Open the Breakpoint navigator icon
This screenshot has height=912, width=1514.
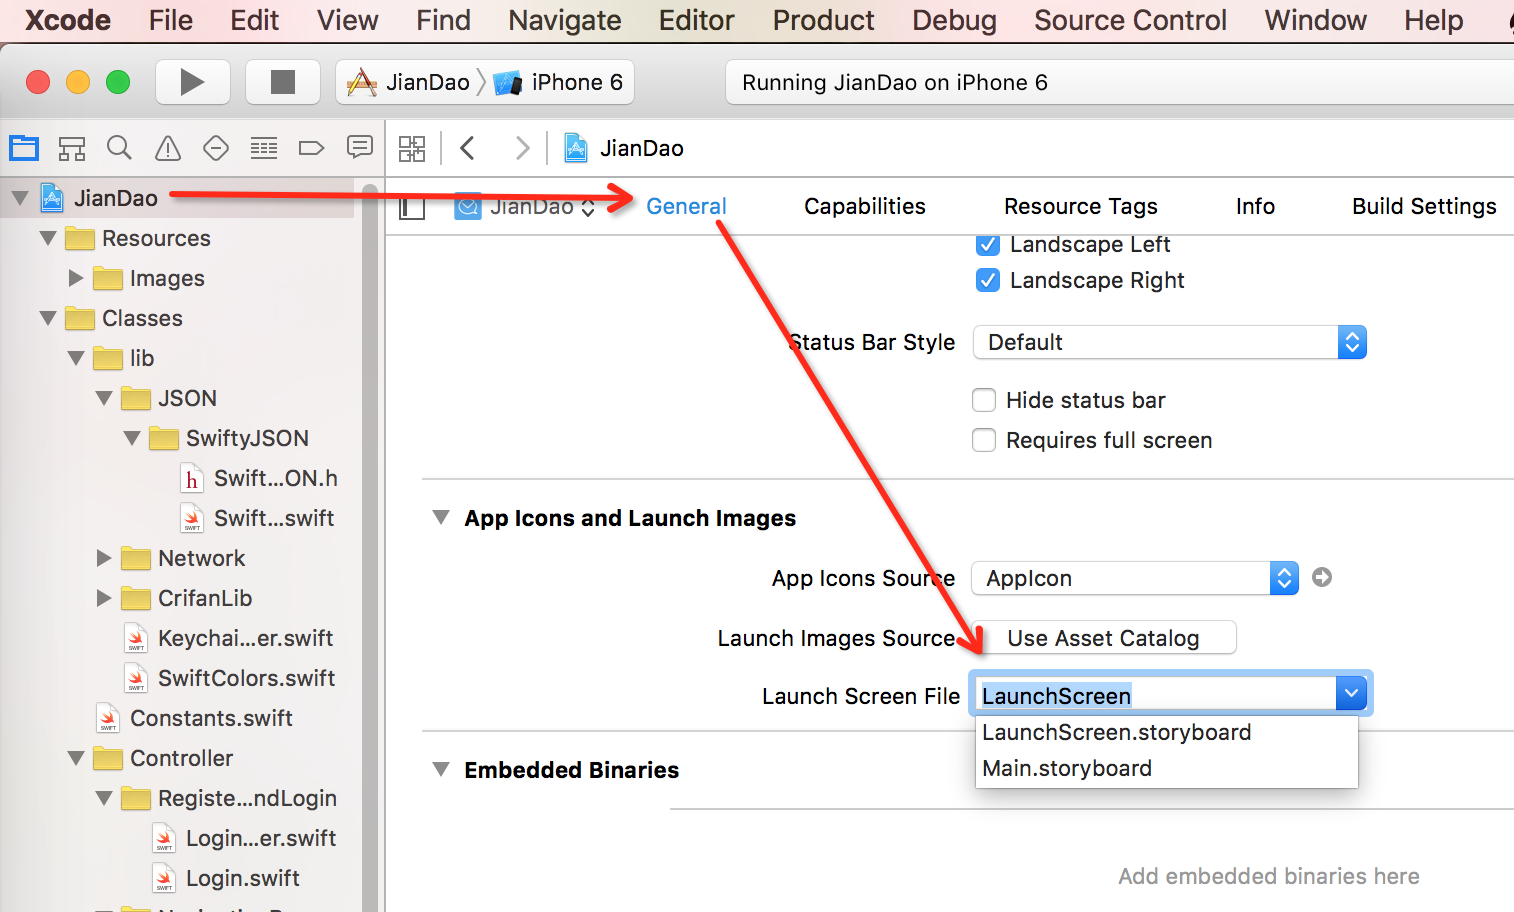click(x=311, y=149)
